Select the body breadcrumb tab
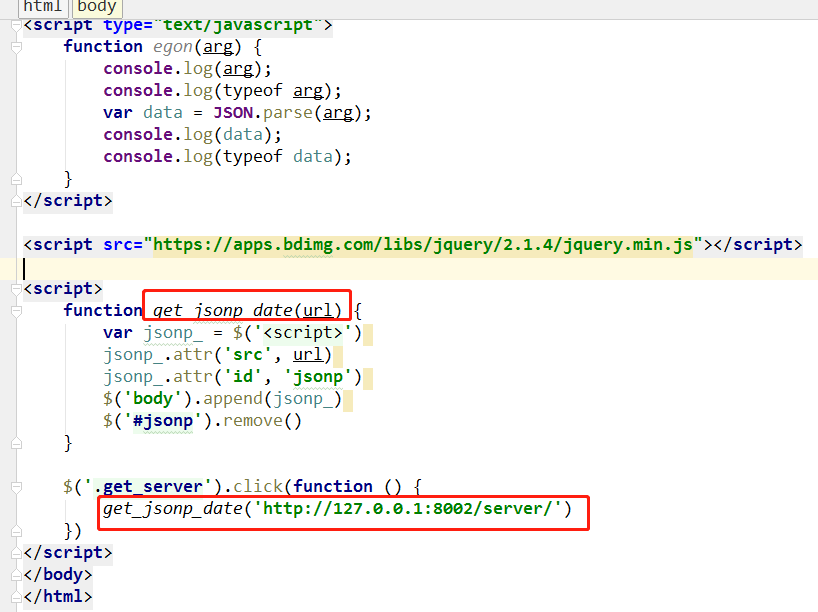This screenshot has width=818, height=612. pyautogui.click(x=97, y=7)
